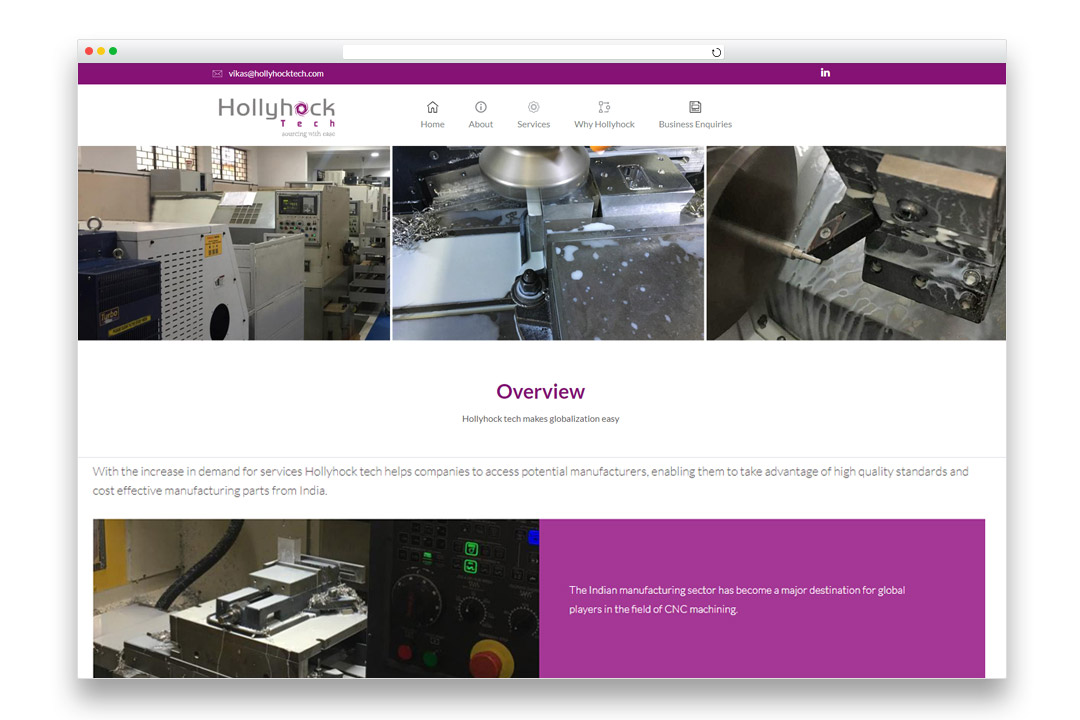The image size is (1080, 720).
Task: Open the vise and control panel photo
Action: click(x=316, y=598)
